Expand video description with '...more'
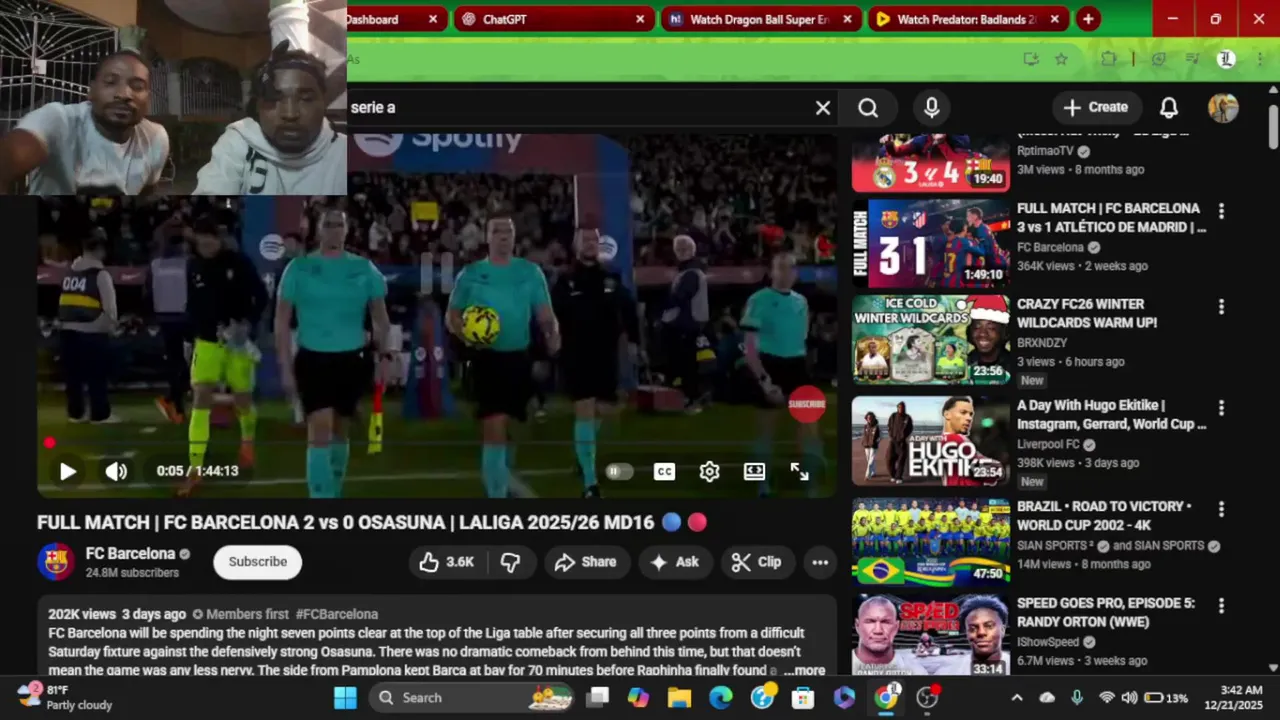The height and width of the screenshot is (720, 1280). (804, 671)
